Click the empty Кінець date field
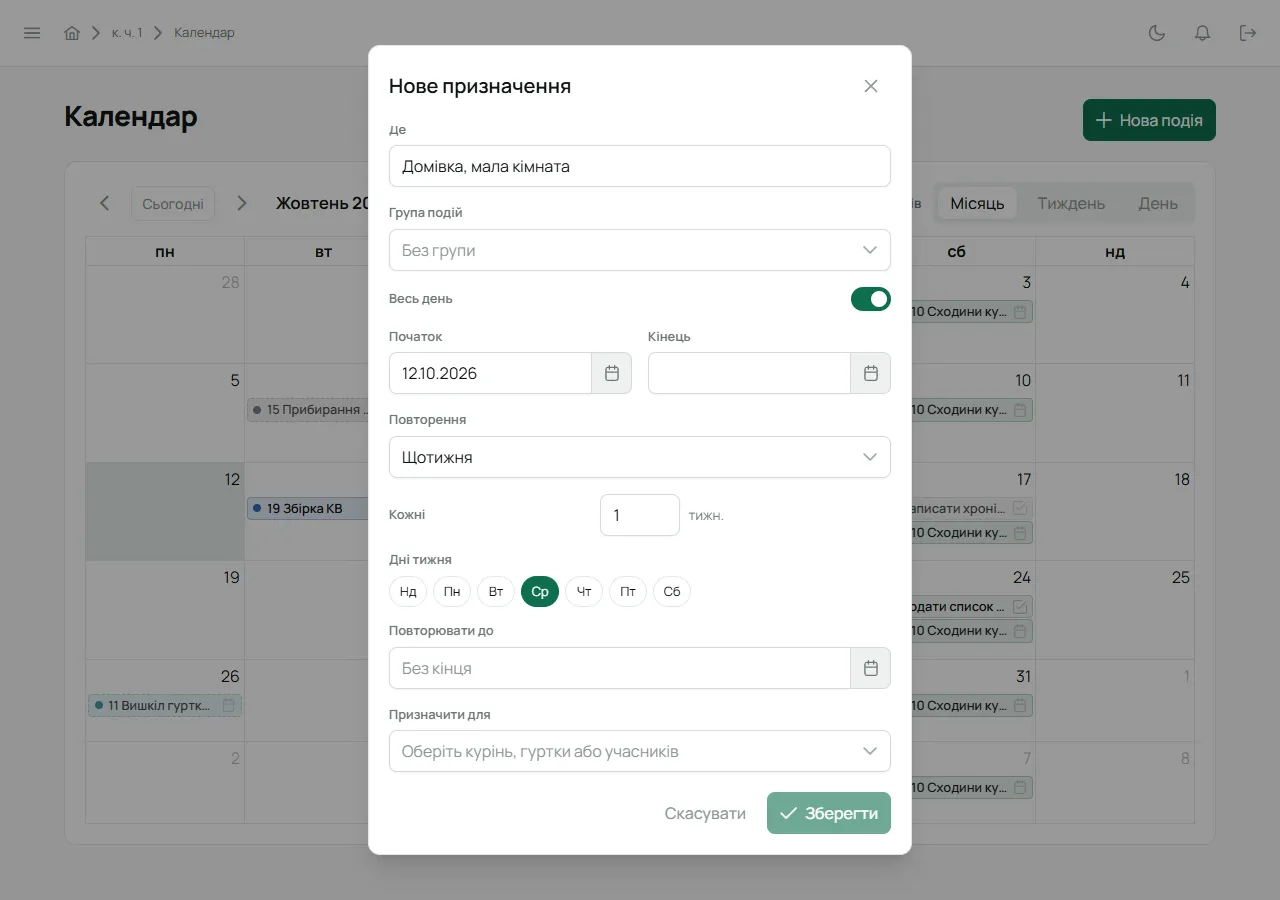Image resolution: width=1280 pixels, height=900 pixels. [750, 373]
